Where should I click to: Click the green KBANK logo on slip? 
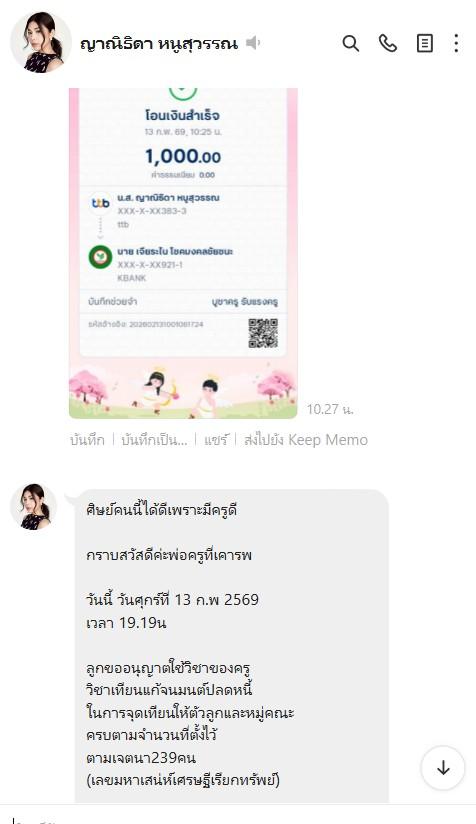100,256
